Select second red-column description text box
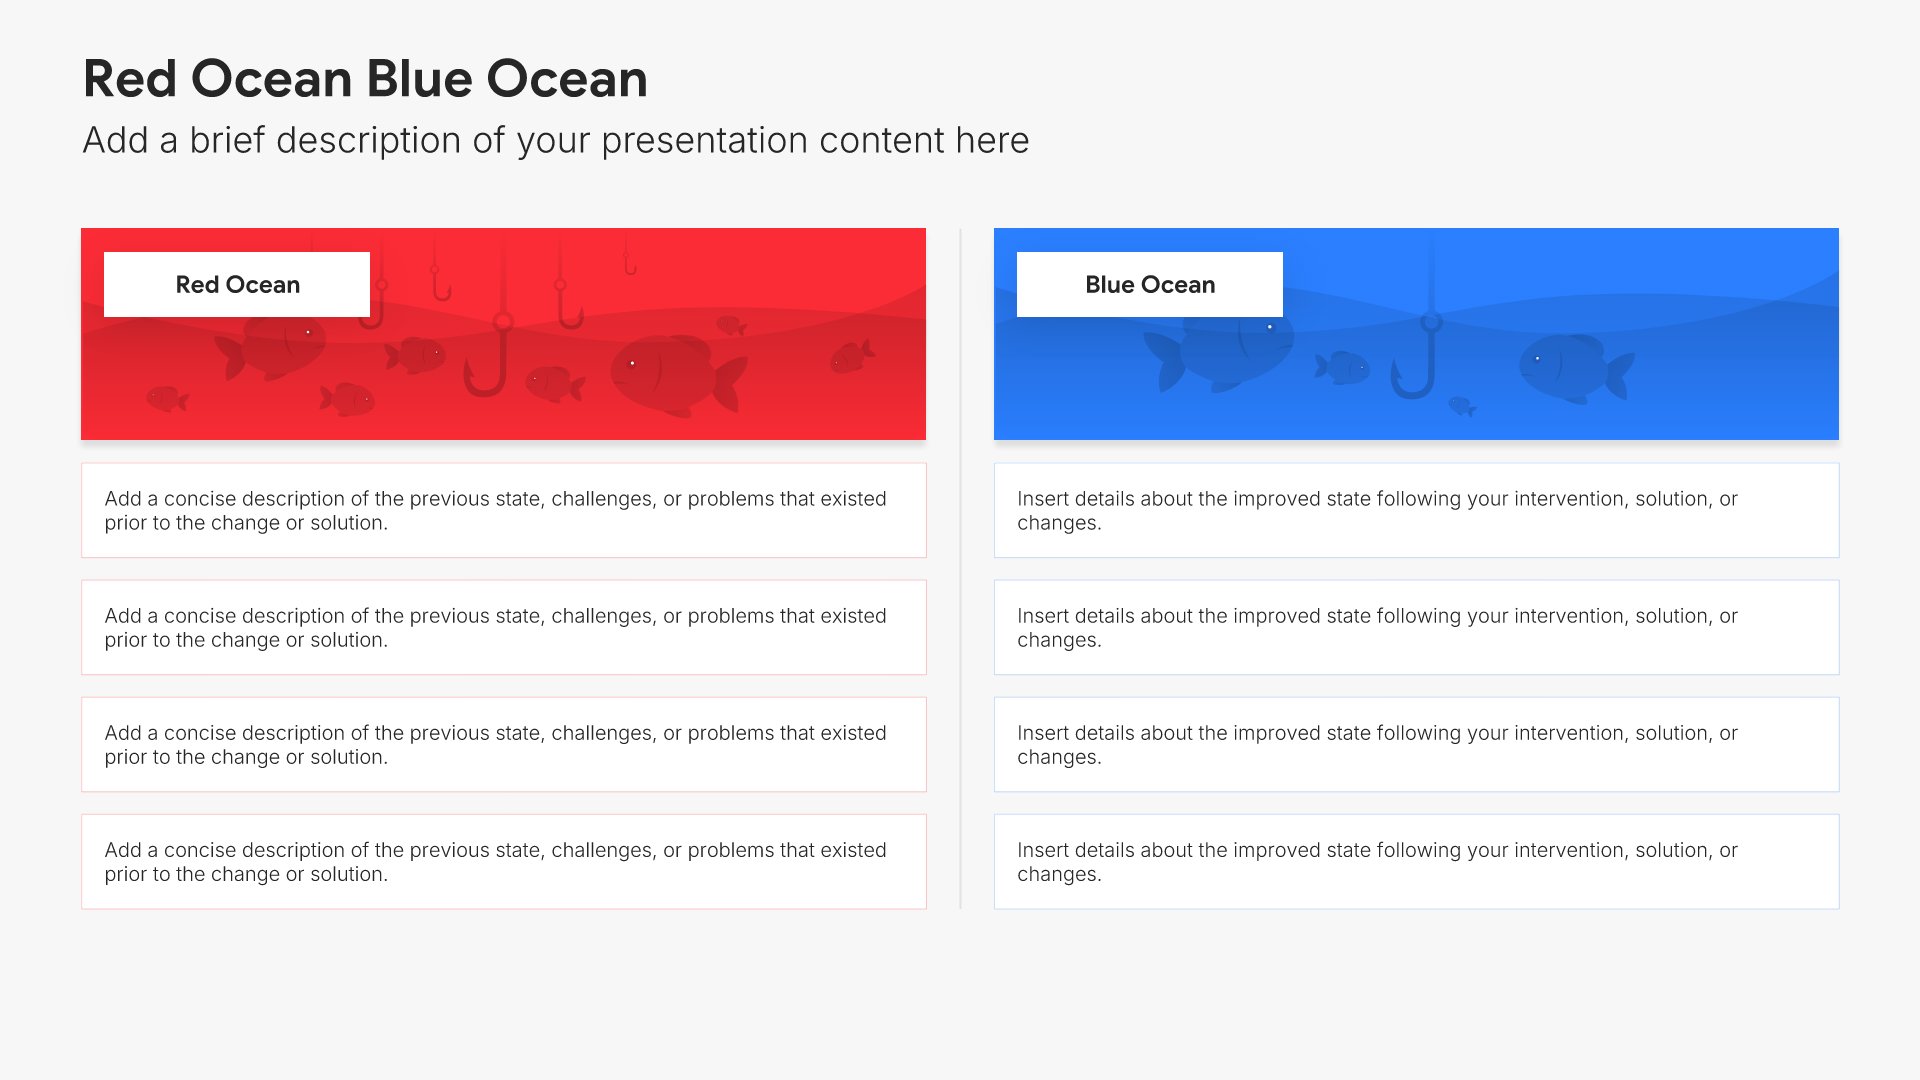The width and height of the screenshot is (1920, 1080). click(x=504, y=627)
